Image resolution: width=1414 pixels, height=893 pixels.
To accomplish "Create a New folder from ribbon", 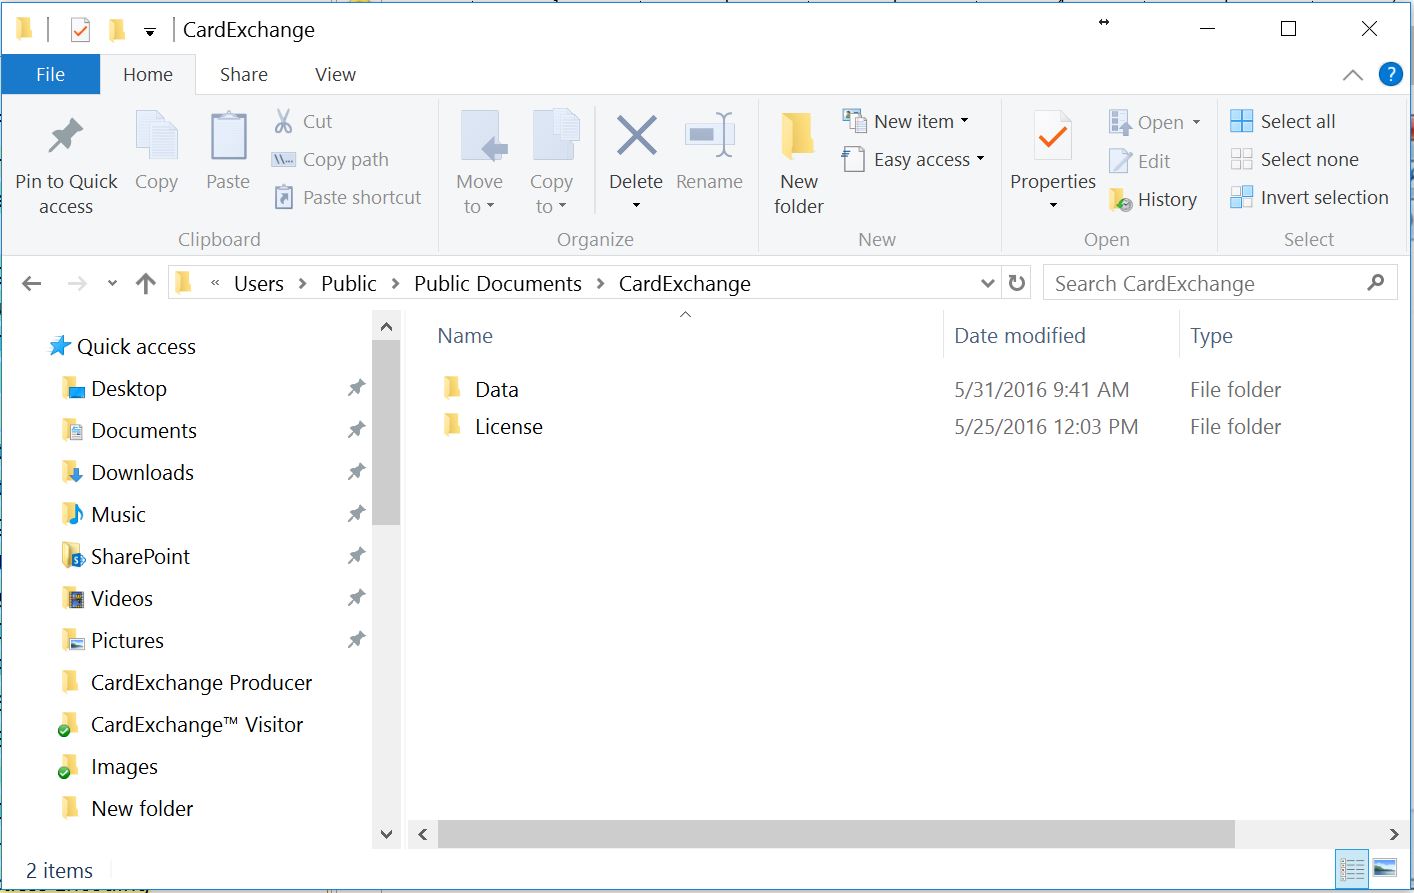I will tap(799, 165).
